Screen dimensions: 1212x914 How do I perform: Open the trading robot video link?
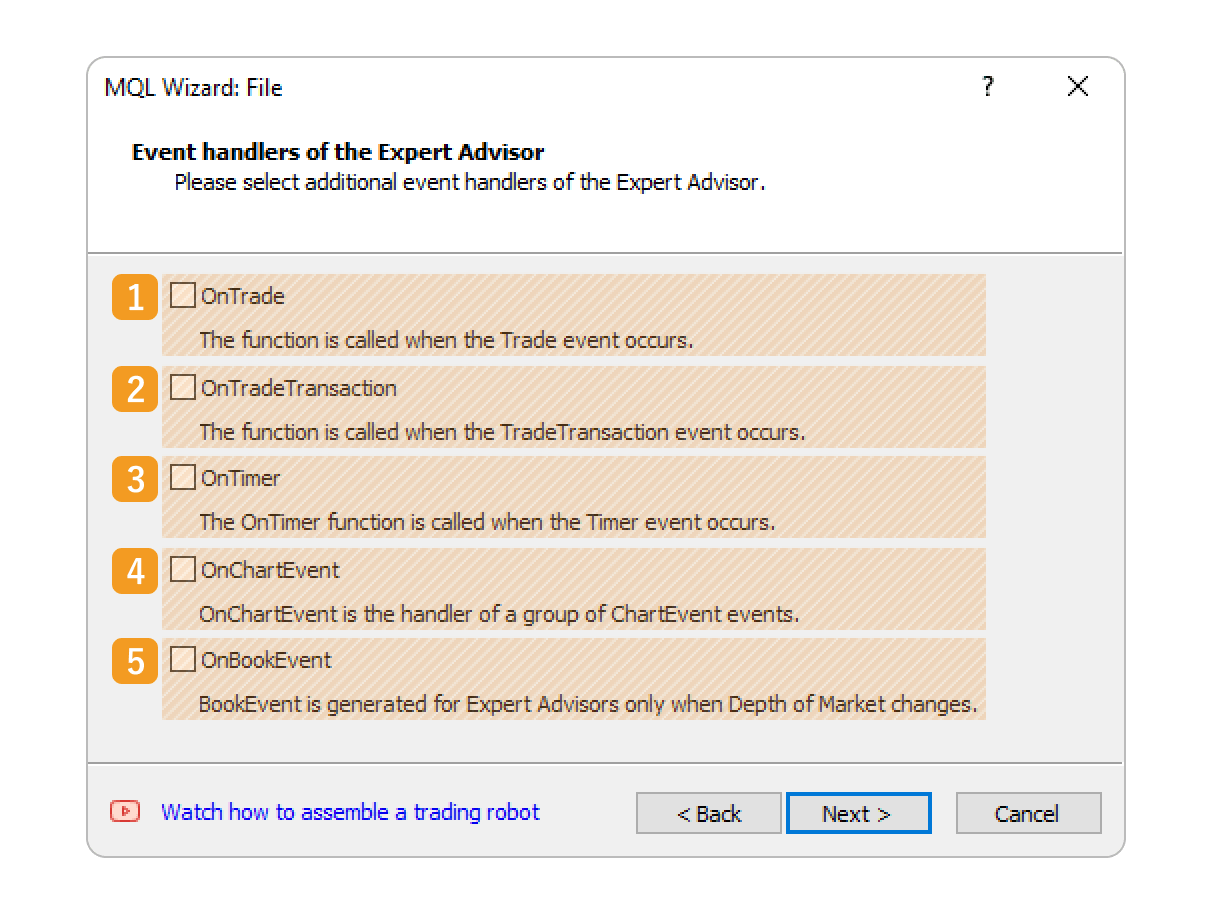click(x=350, y=812)
